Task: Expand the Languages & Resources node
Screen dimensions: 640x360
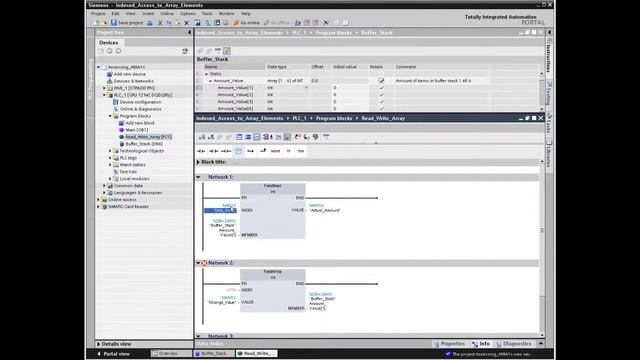Action: [104, 192]
